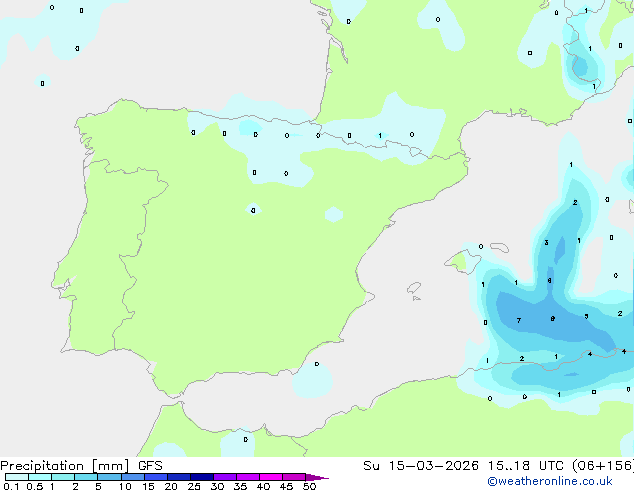634x490 pixels.
Task: Click the '7' precipitation value on the map
Action: 519,321
